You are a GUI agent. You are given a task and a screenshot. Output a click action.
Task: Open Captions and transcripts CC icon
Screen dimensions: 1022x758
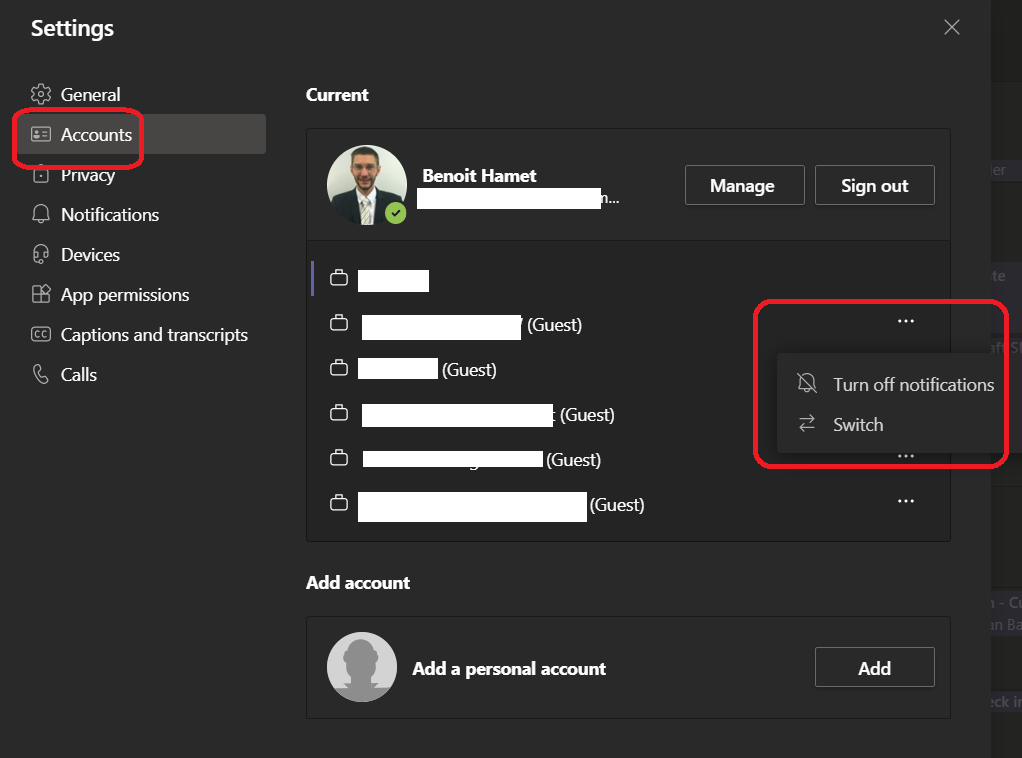pyautogui.click(x=41, y=335)
